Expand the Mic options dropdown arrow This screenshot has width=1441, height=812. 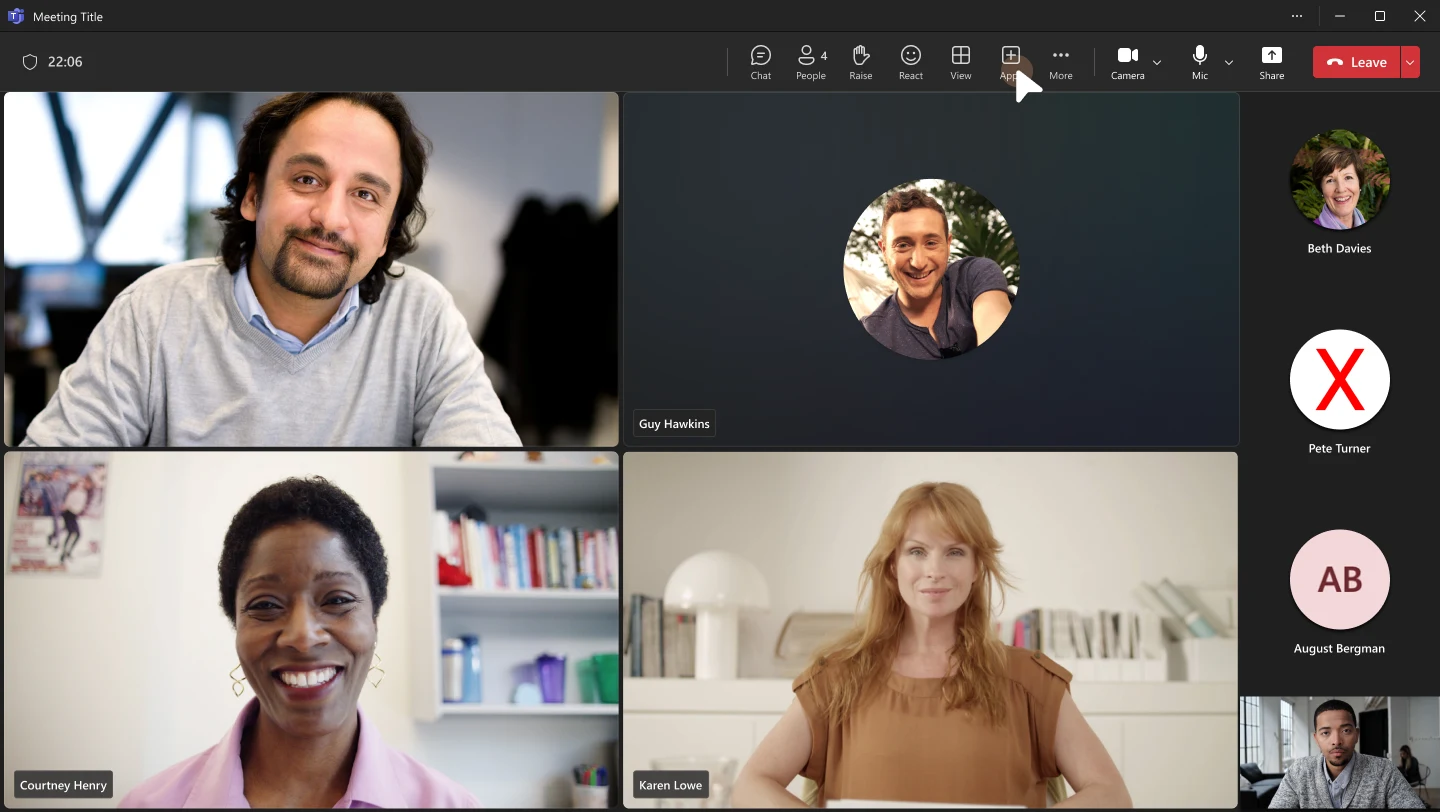tap(1229, 62)
